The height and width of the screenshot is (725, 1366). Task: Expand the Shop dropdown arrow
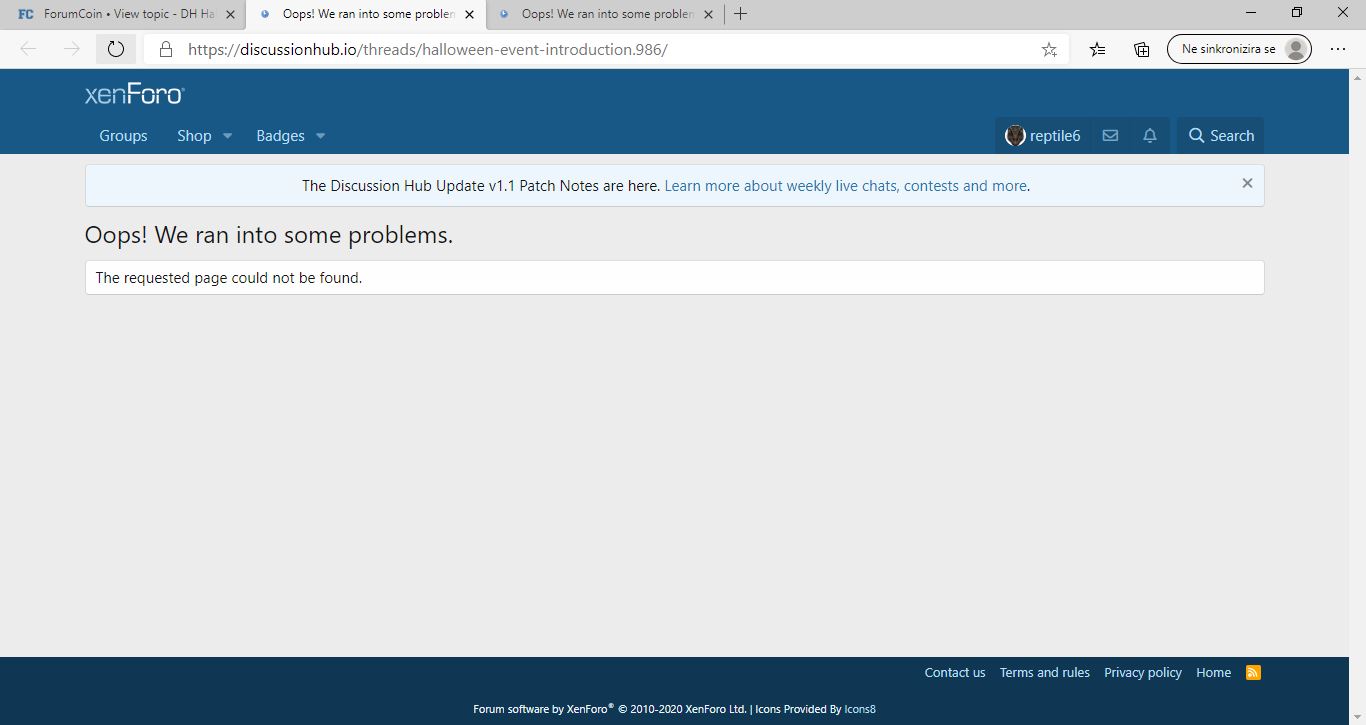tap(227, 136)
